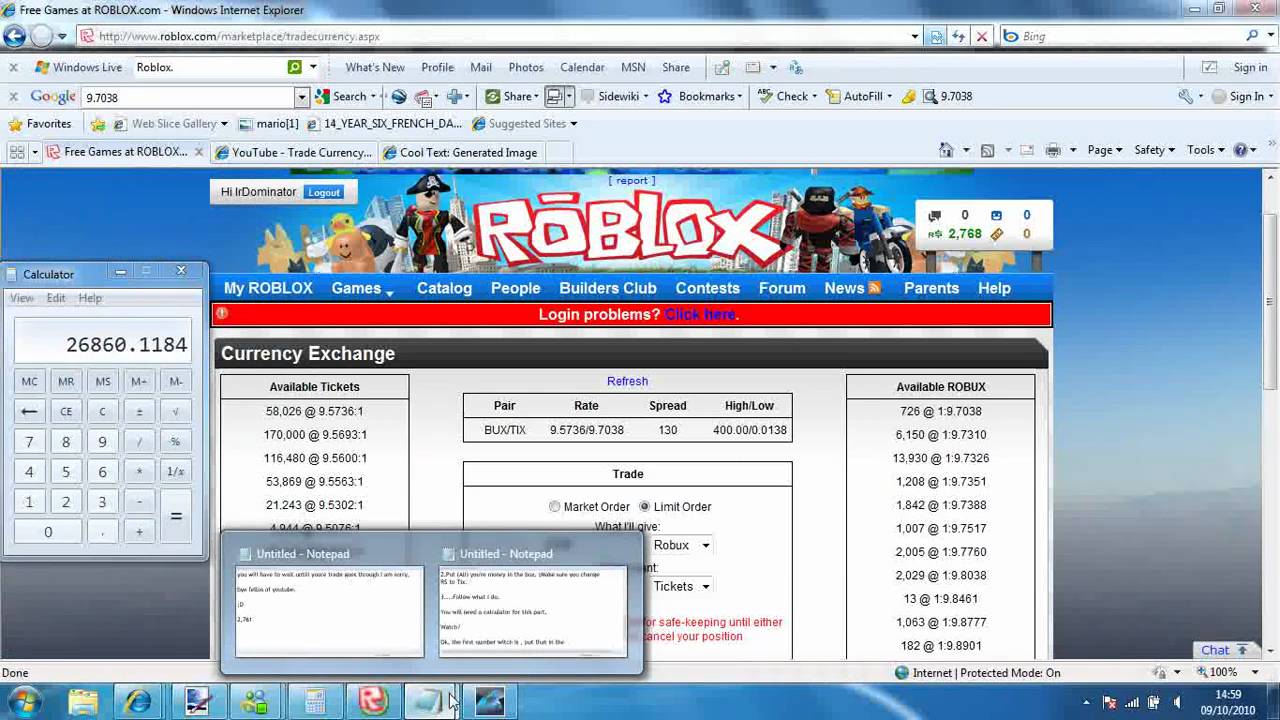Click the Refresh link above rate table
Viewport: 1280px width, 720px height.
tap(627, 381)
